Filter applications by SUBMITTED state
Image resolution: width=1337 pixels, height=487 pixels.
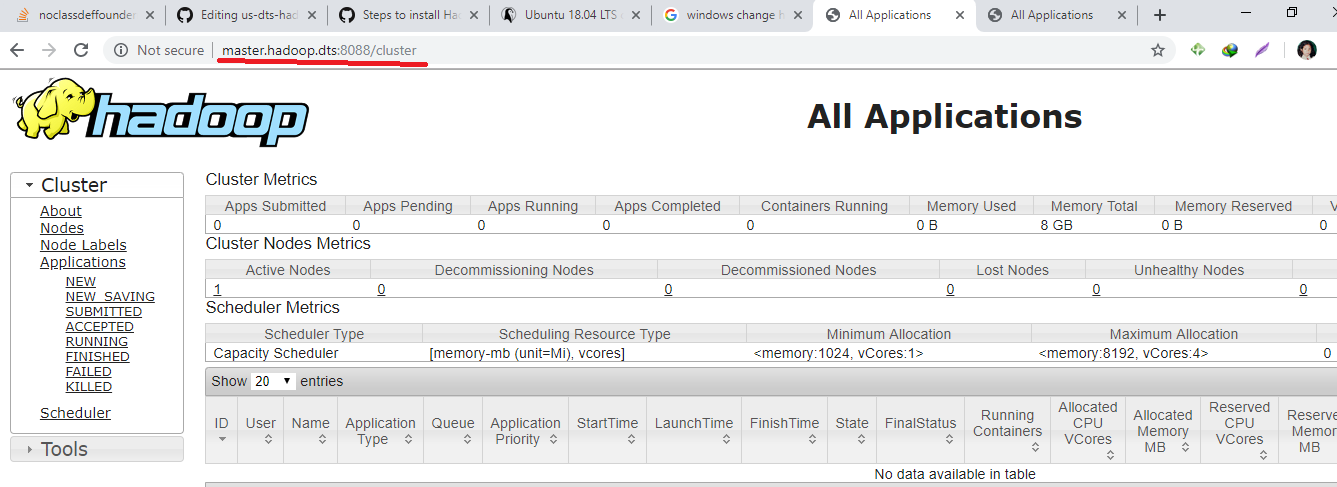point(104,312)
